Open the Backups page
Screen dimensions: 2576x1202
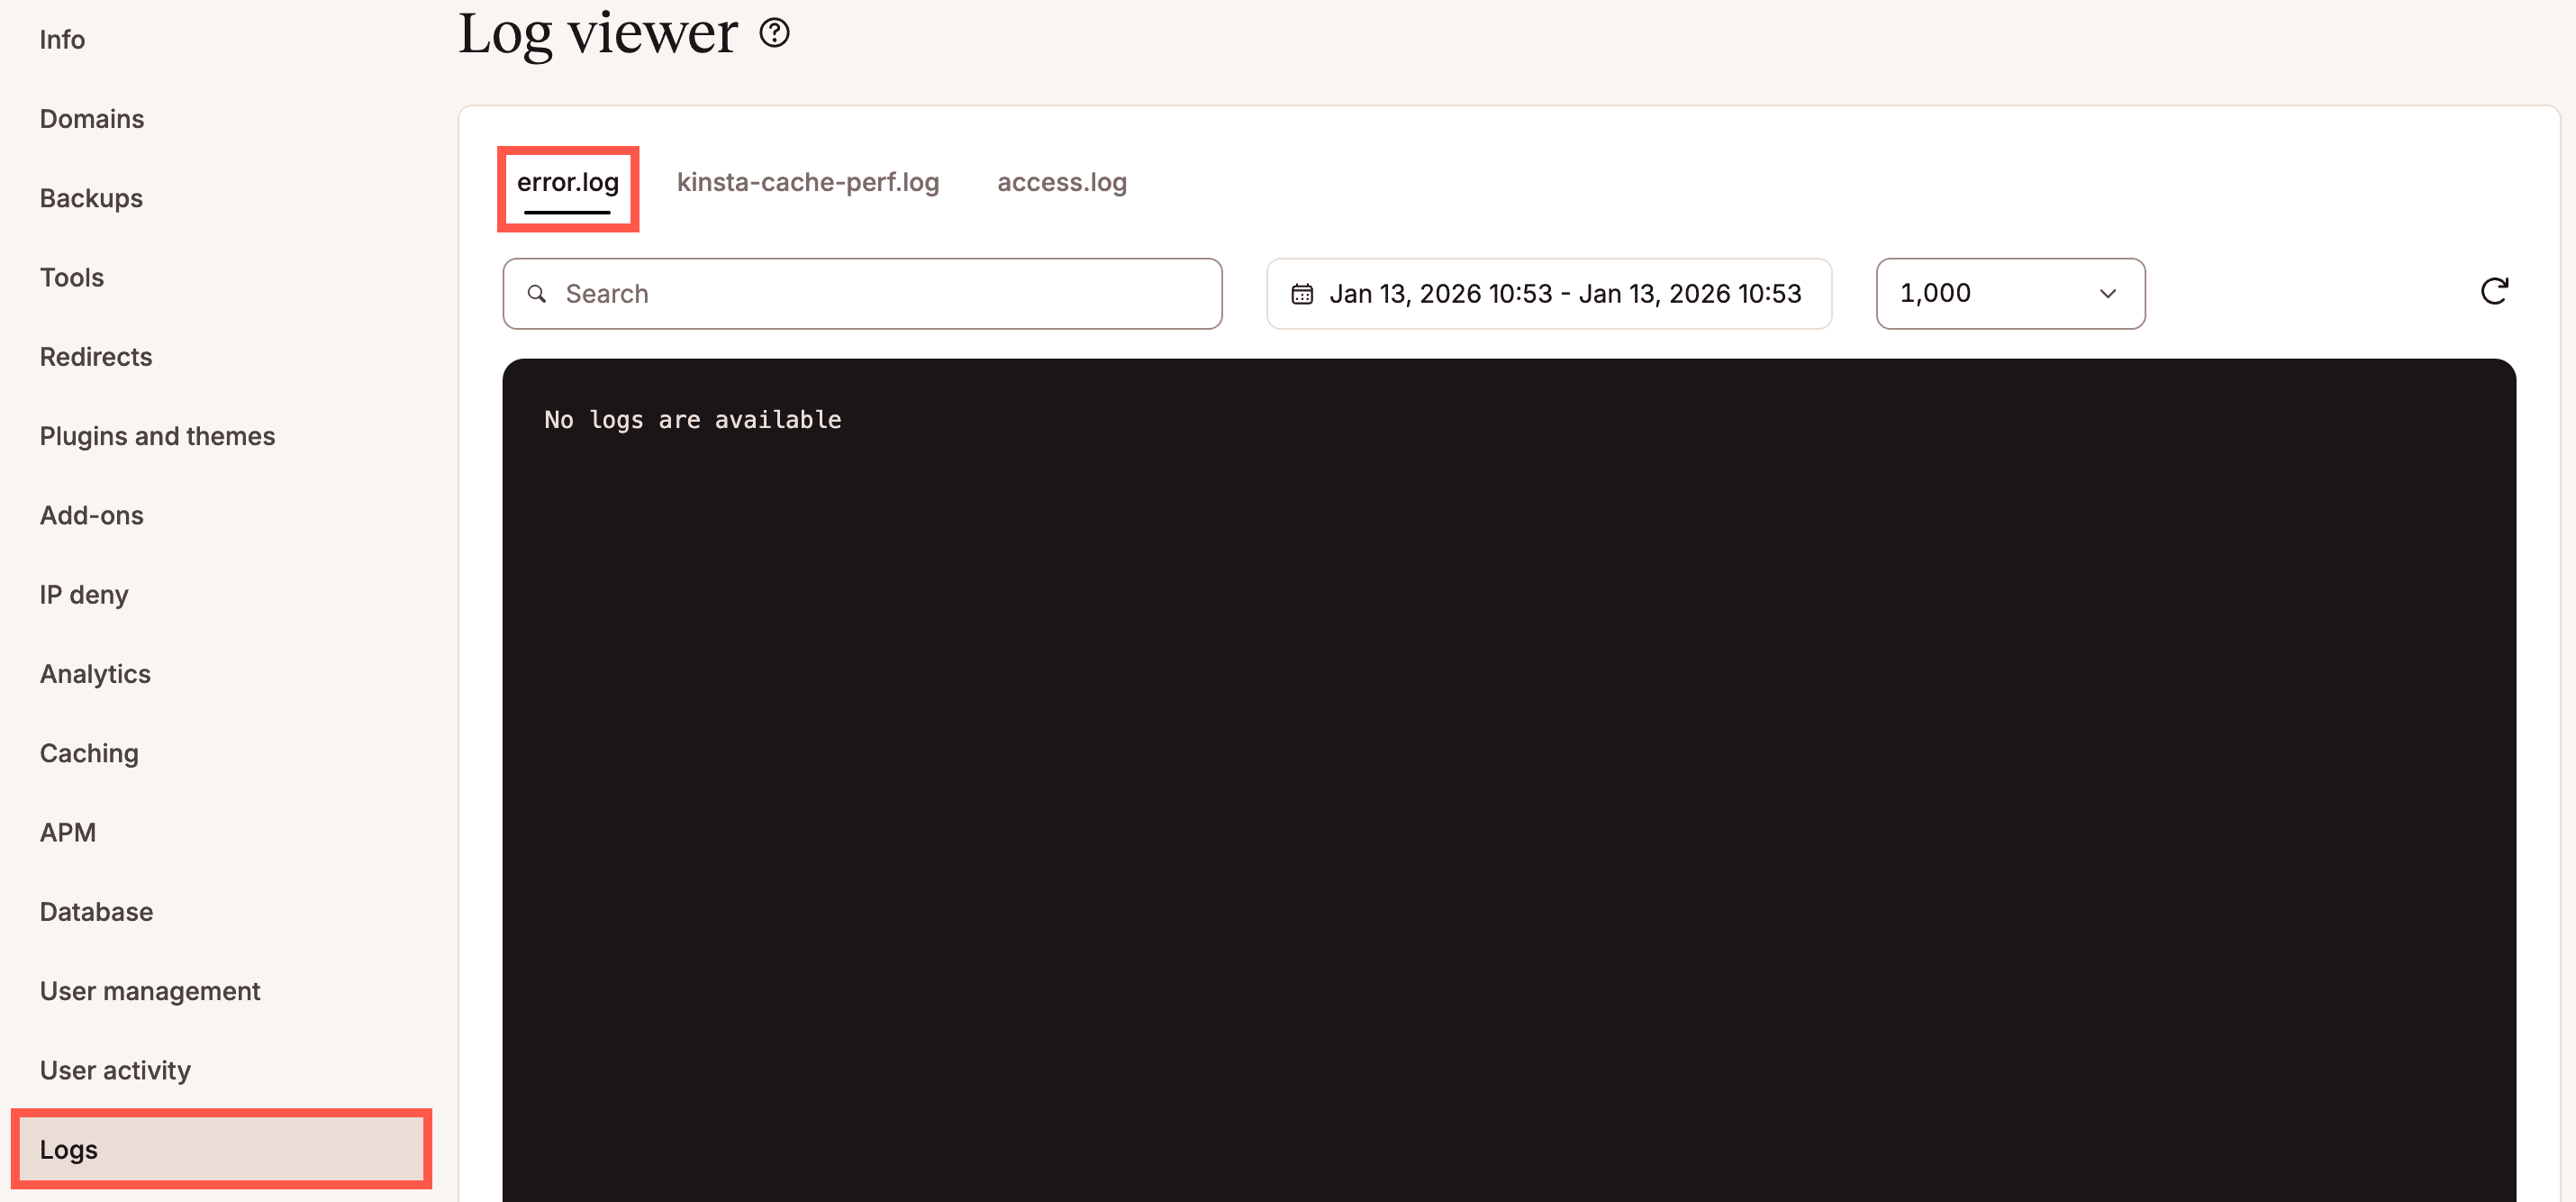(91, 197)
